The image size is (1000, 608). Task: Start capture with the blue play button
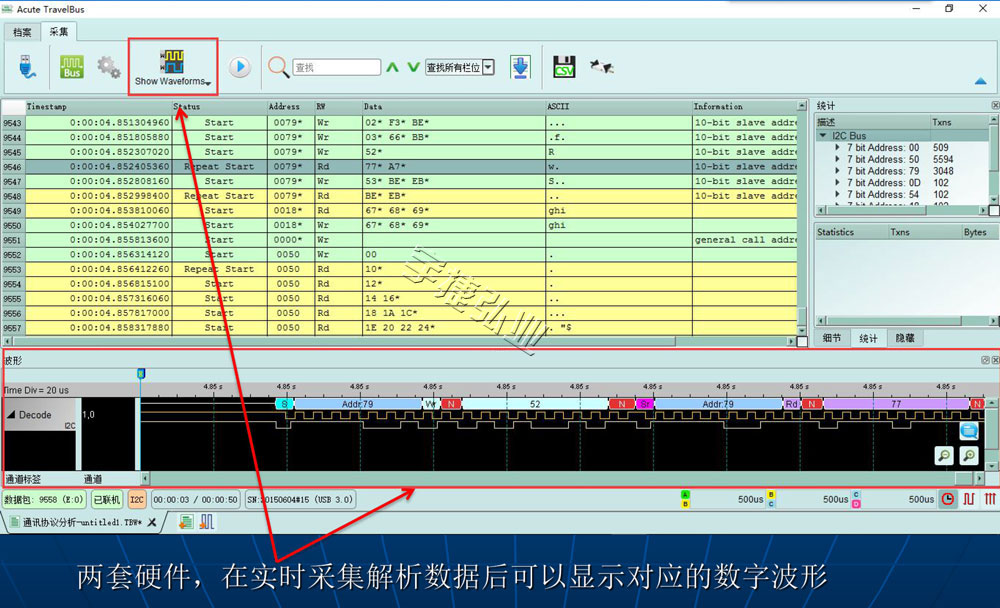(x=240, y=66)
